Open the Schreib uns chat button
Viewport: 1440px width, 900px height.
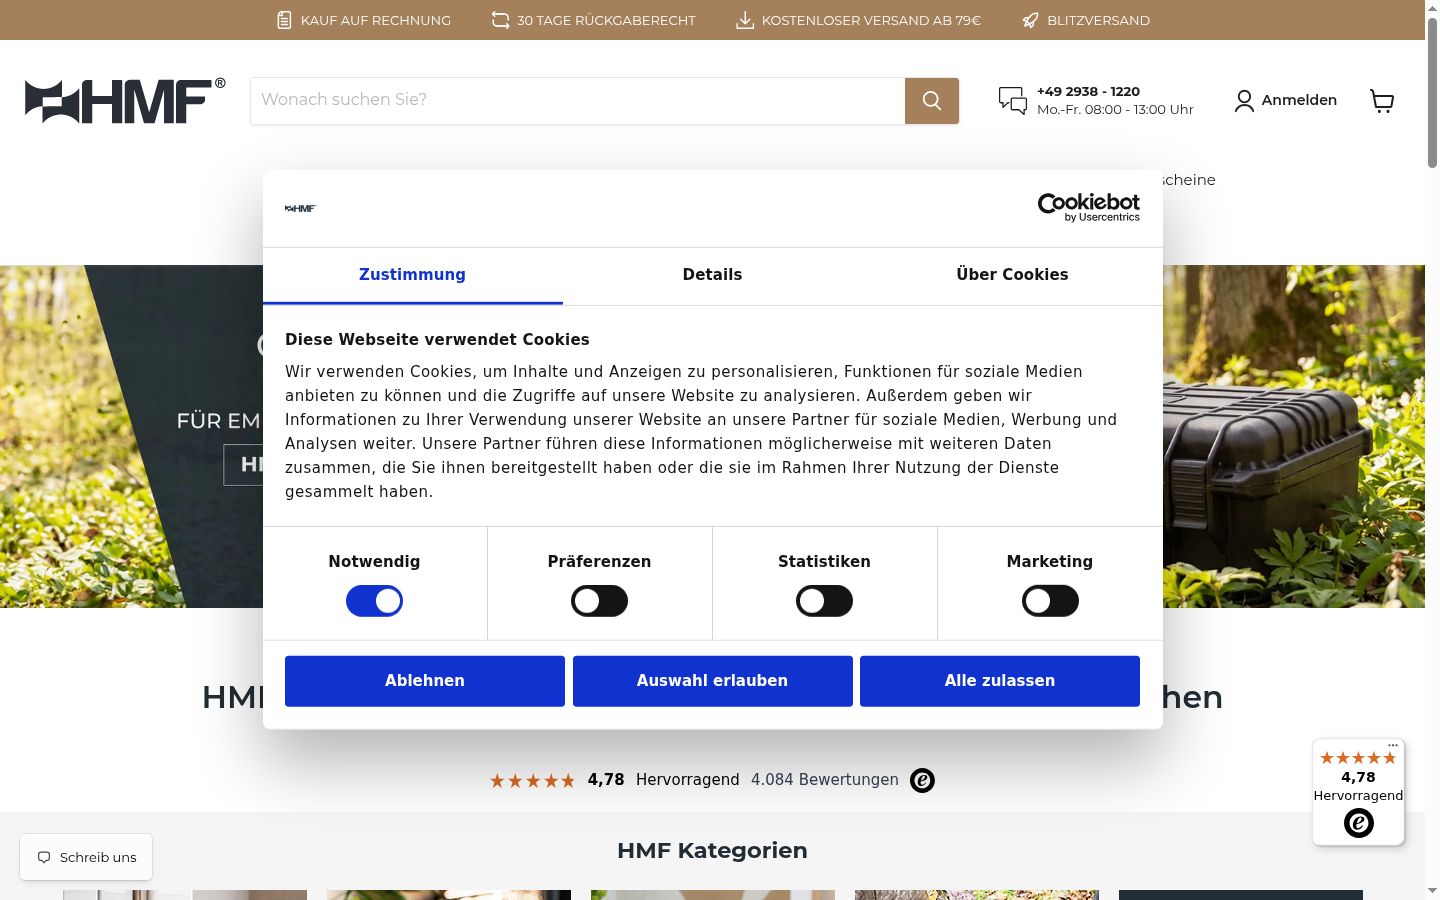(86, 857)
